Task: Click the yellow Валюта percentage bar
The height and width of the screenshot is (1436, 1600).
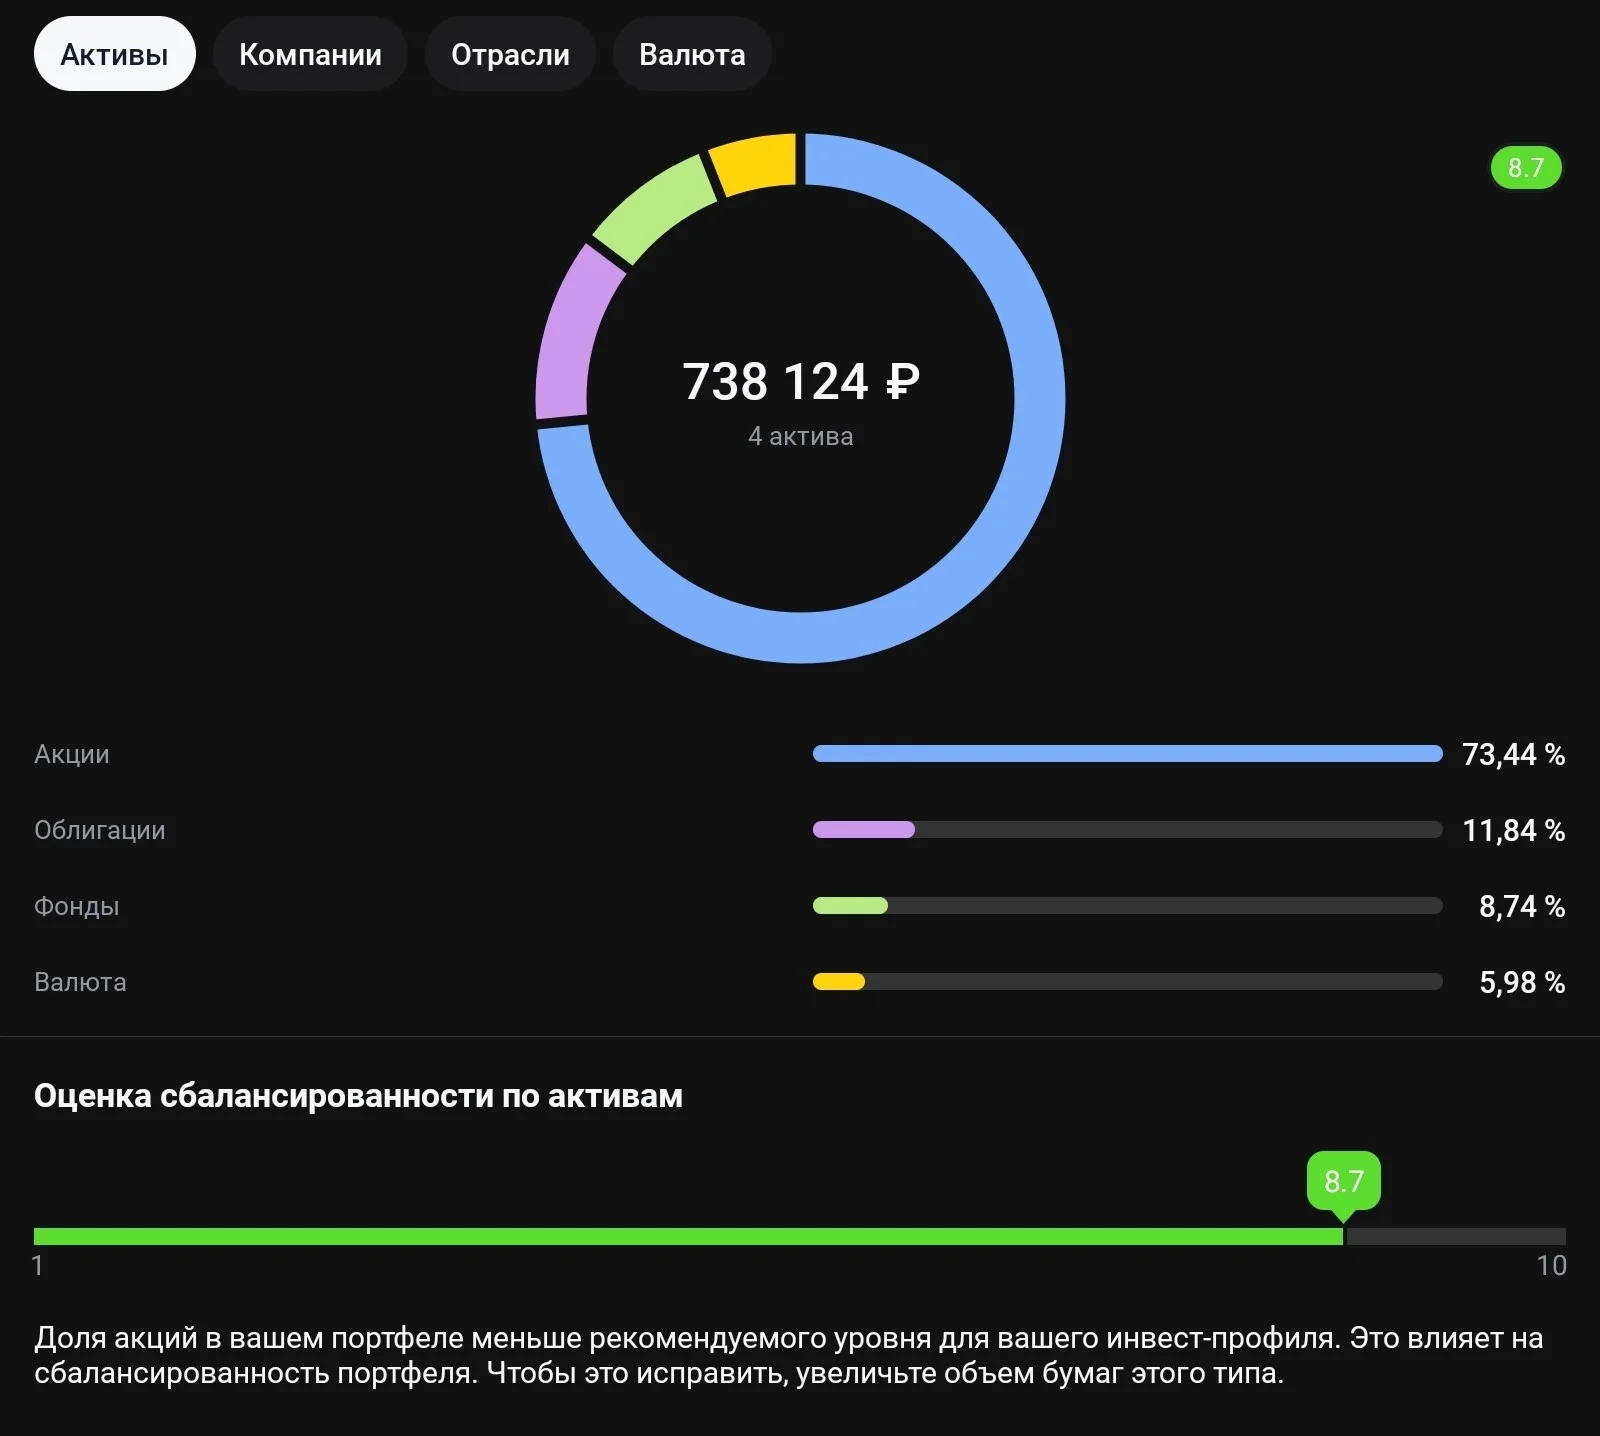Action: (839, 982)
